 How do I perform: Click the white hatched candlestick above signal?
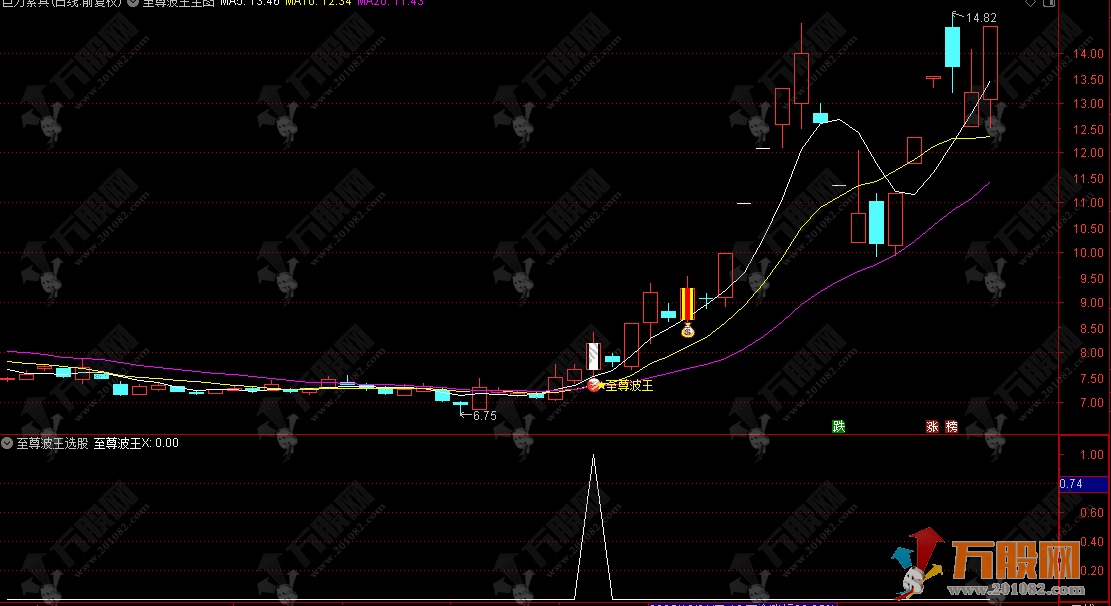pyautogui.click(x=594, y=357)
